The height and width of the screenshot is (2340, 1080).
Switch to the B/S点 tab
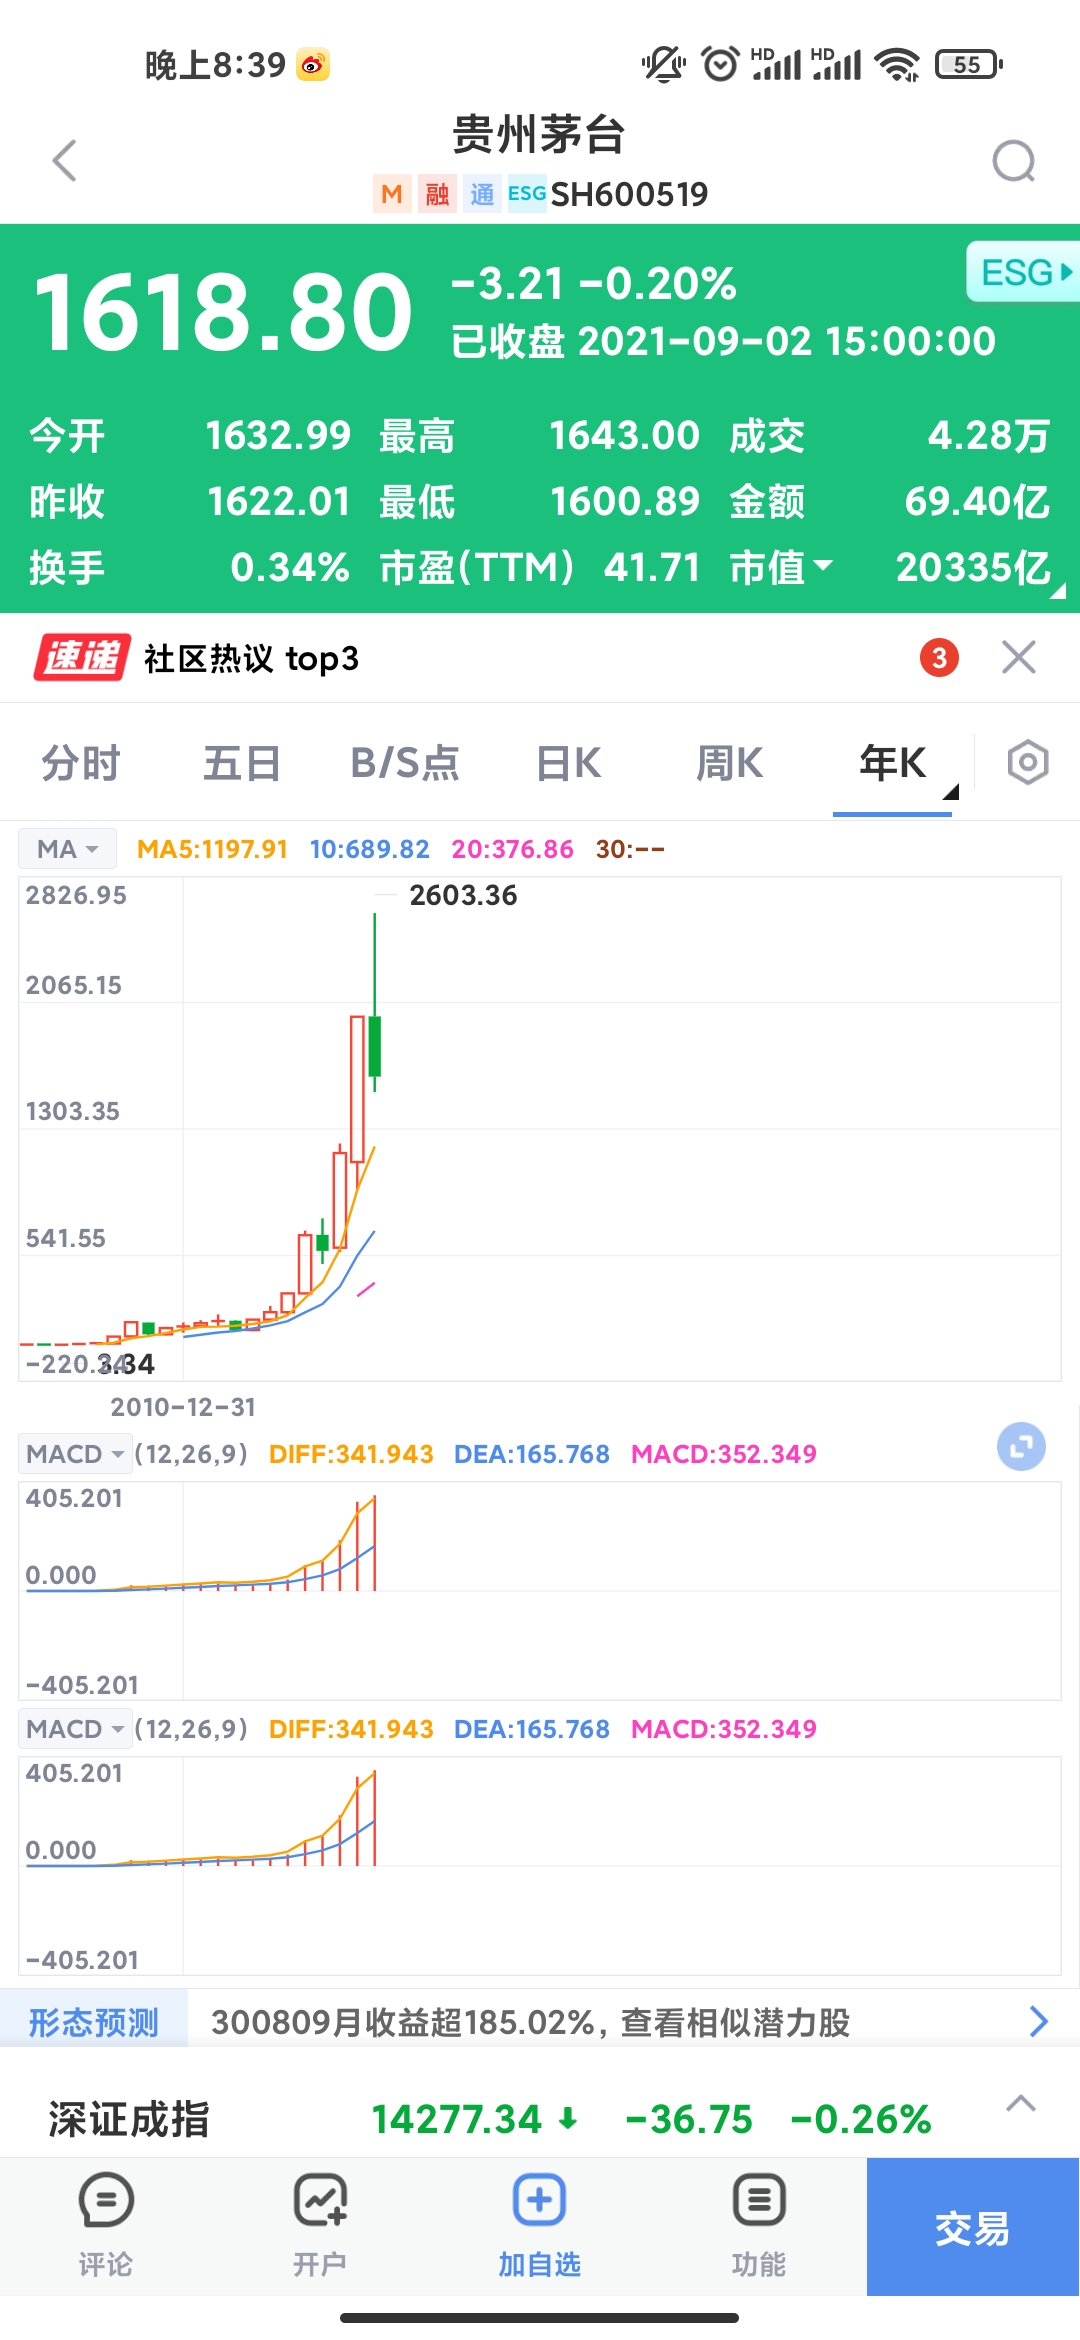405,763
